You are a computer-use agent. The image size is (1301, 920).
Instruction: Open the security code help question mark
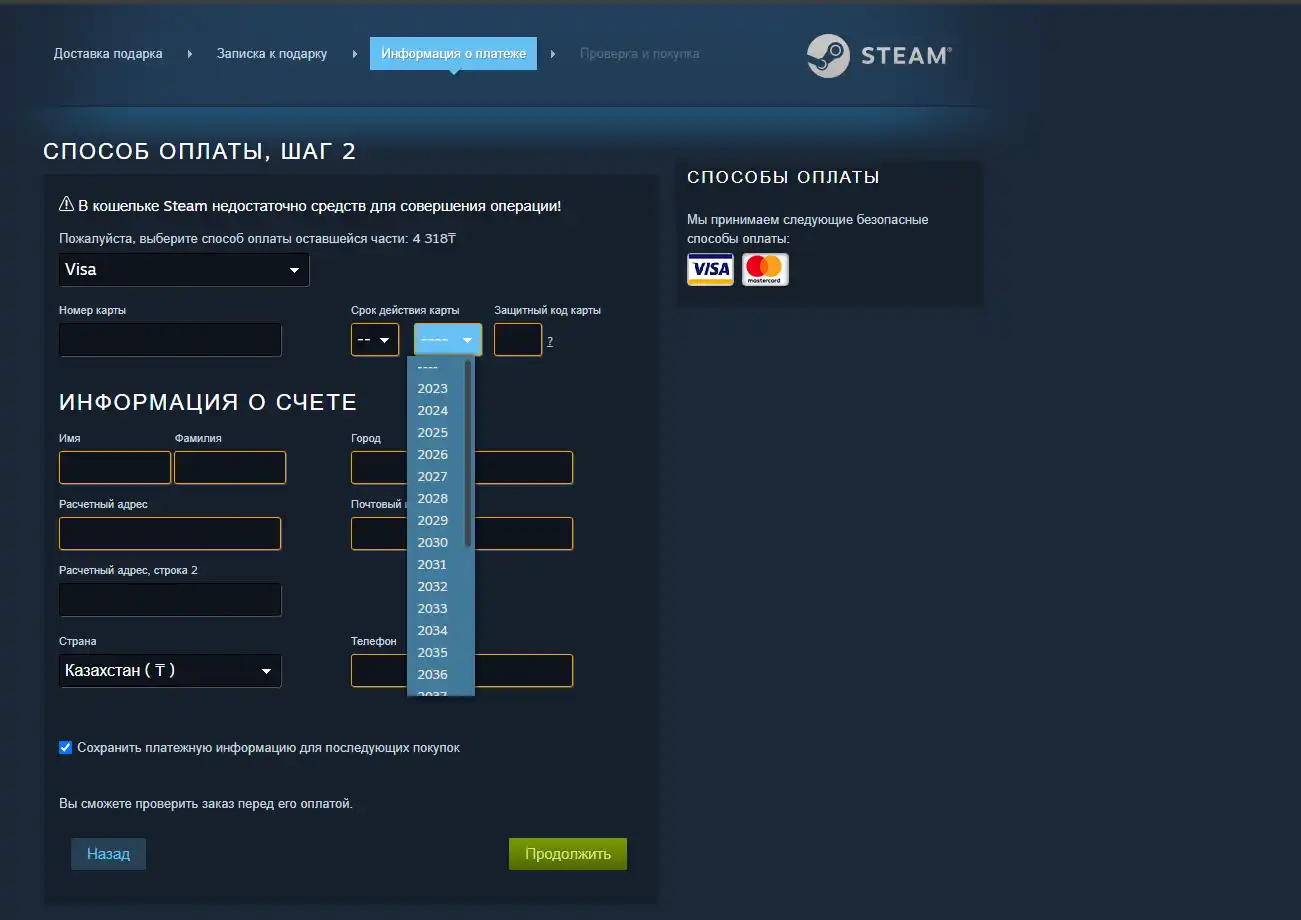tap(550, 341)
